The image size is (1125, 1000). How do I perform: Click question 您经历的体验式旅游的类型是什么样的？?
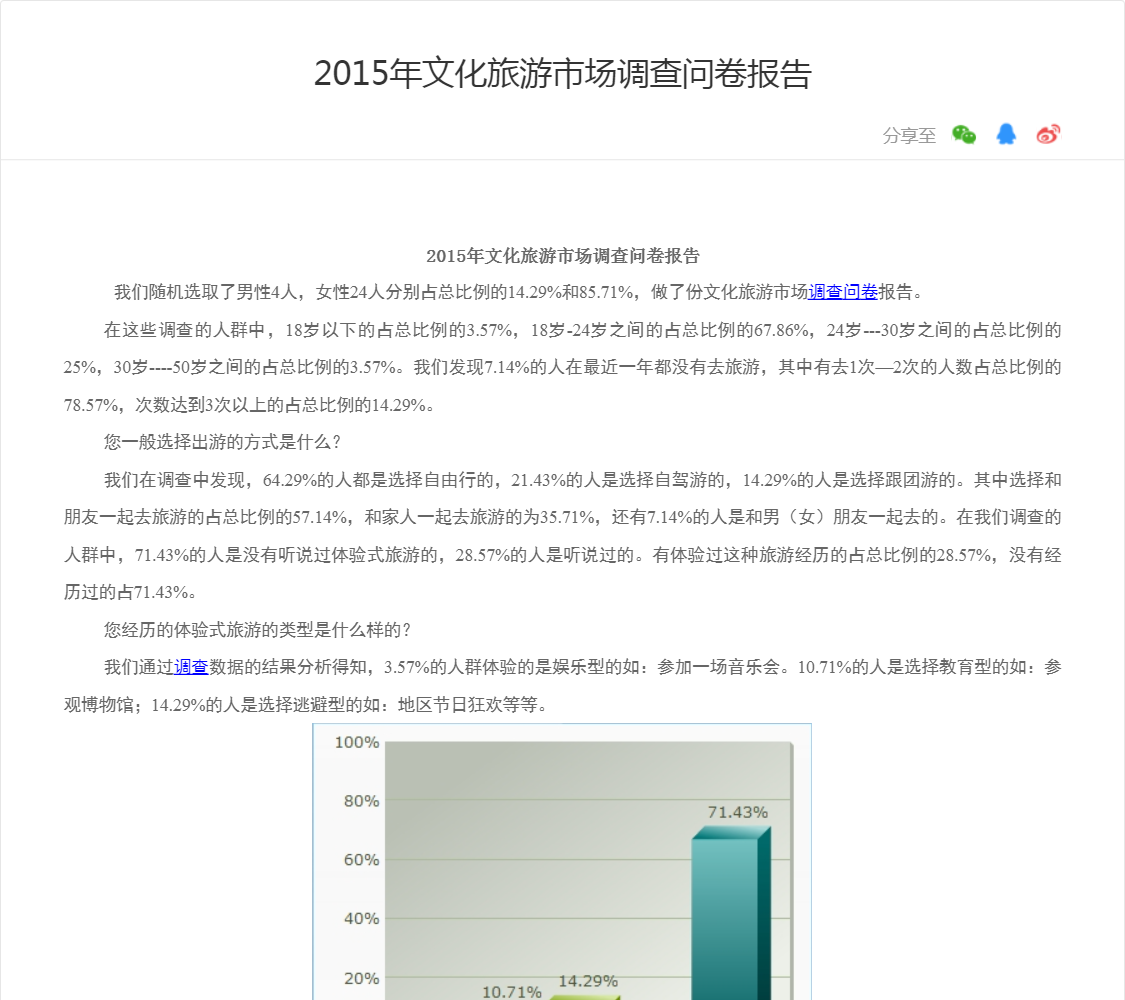pos(257,630)
